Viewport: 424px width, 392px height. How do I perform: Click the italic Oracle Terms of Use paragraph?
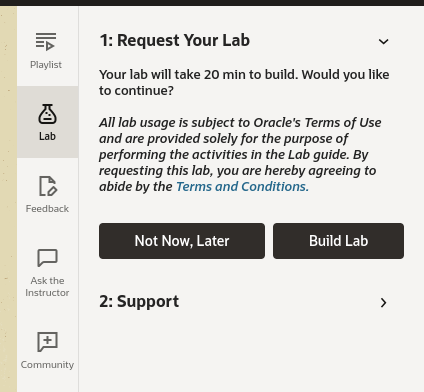pos(240,154)
